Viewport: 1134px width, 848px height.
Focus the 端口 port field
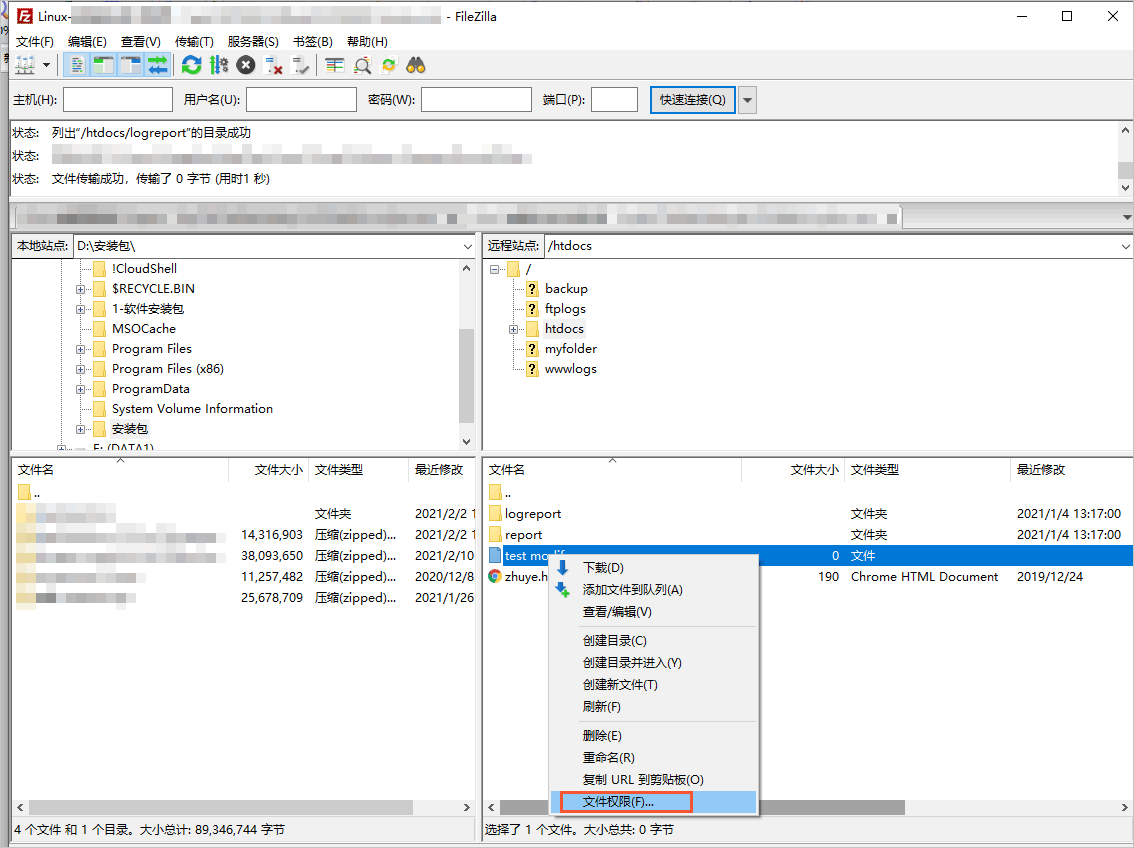coord(614,100)
